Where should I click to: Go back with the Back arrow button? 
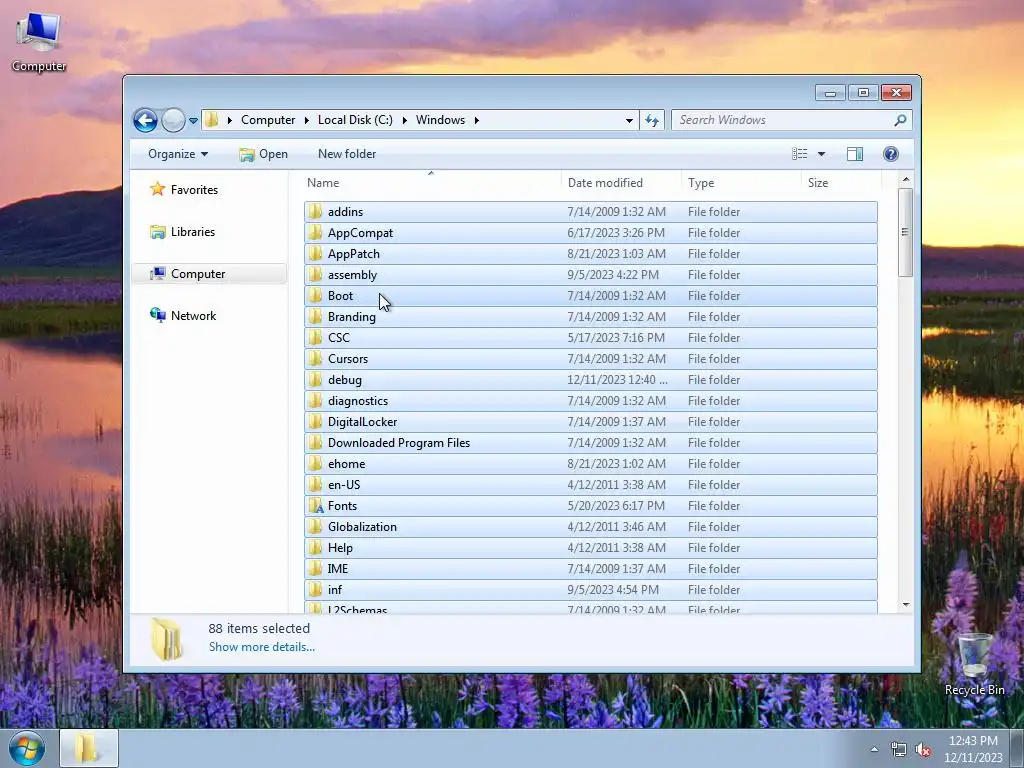tap(145, 120)
